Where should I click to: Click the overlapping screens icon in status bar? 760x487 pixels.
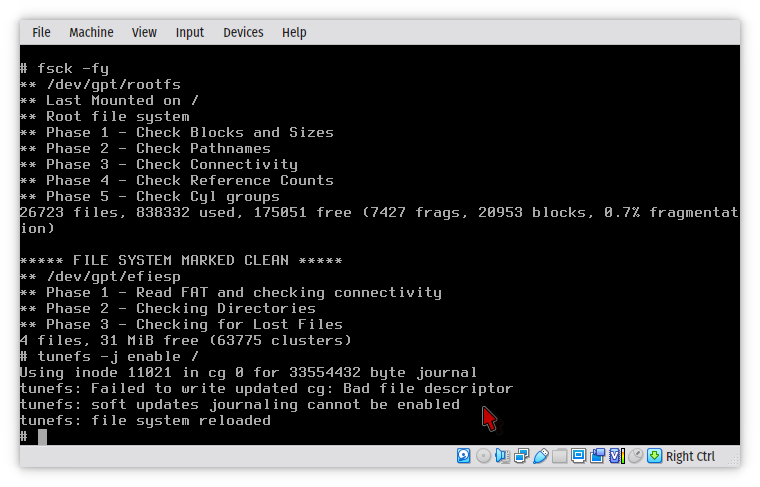tap(598, 456)
